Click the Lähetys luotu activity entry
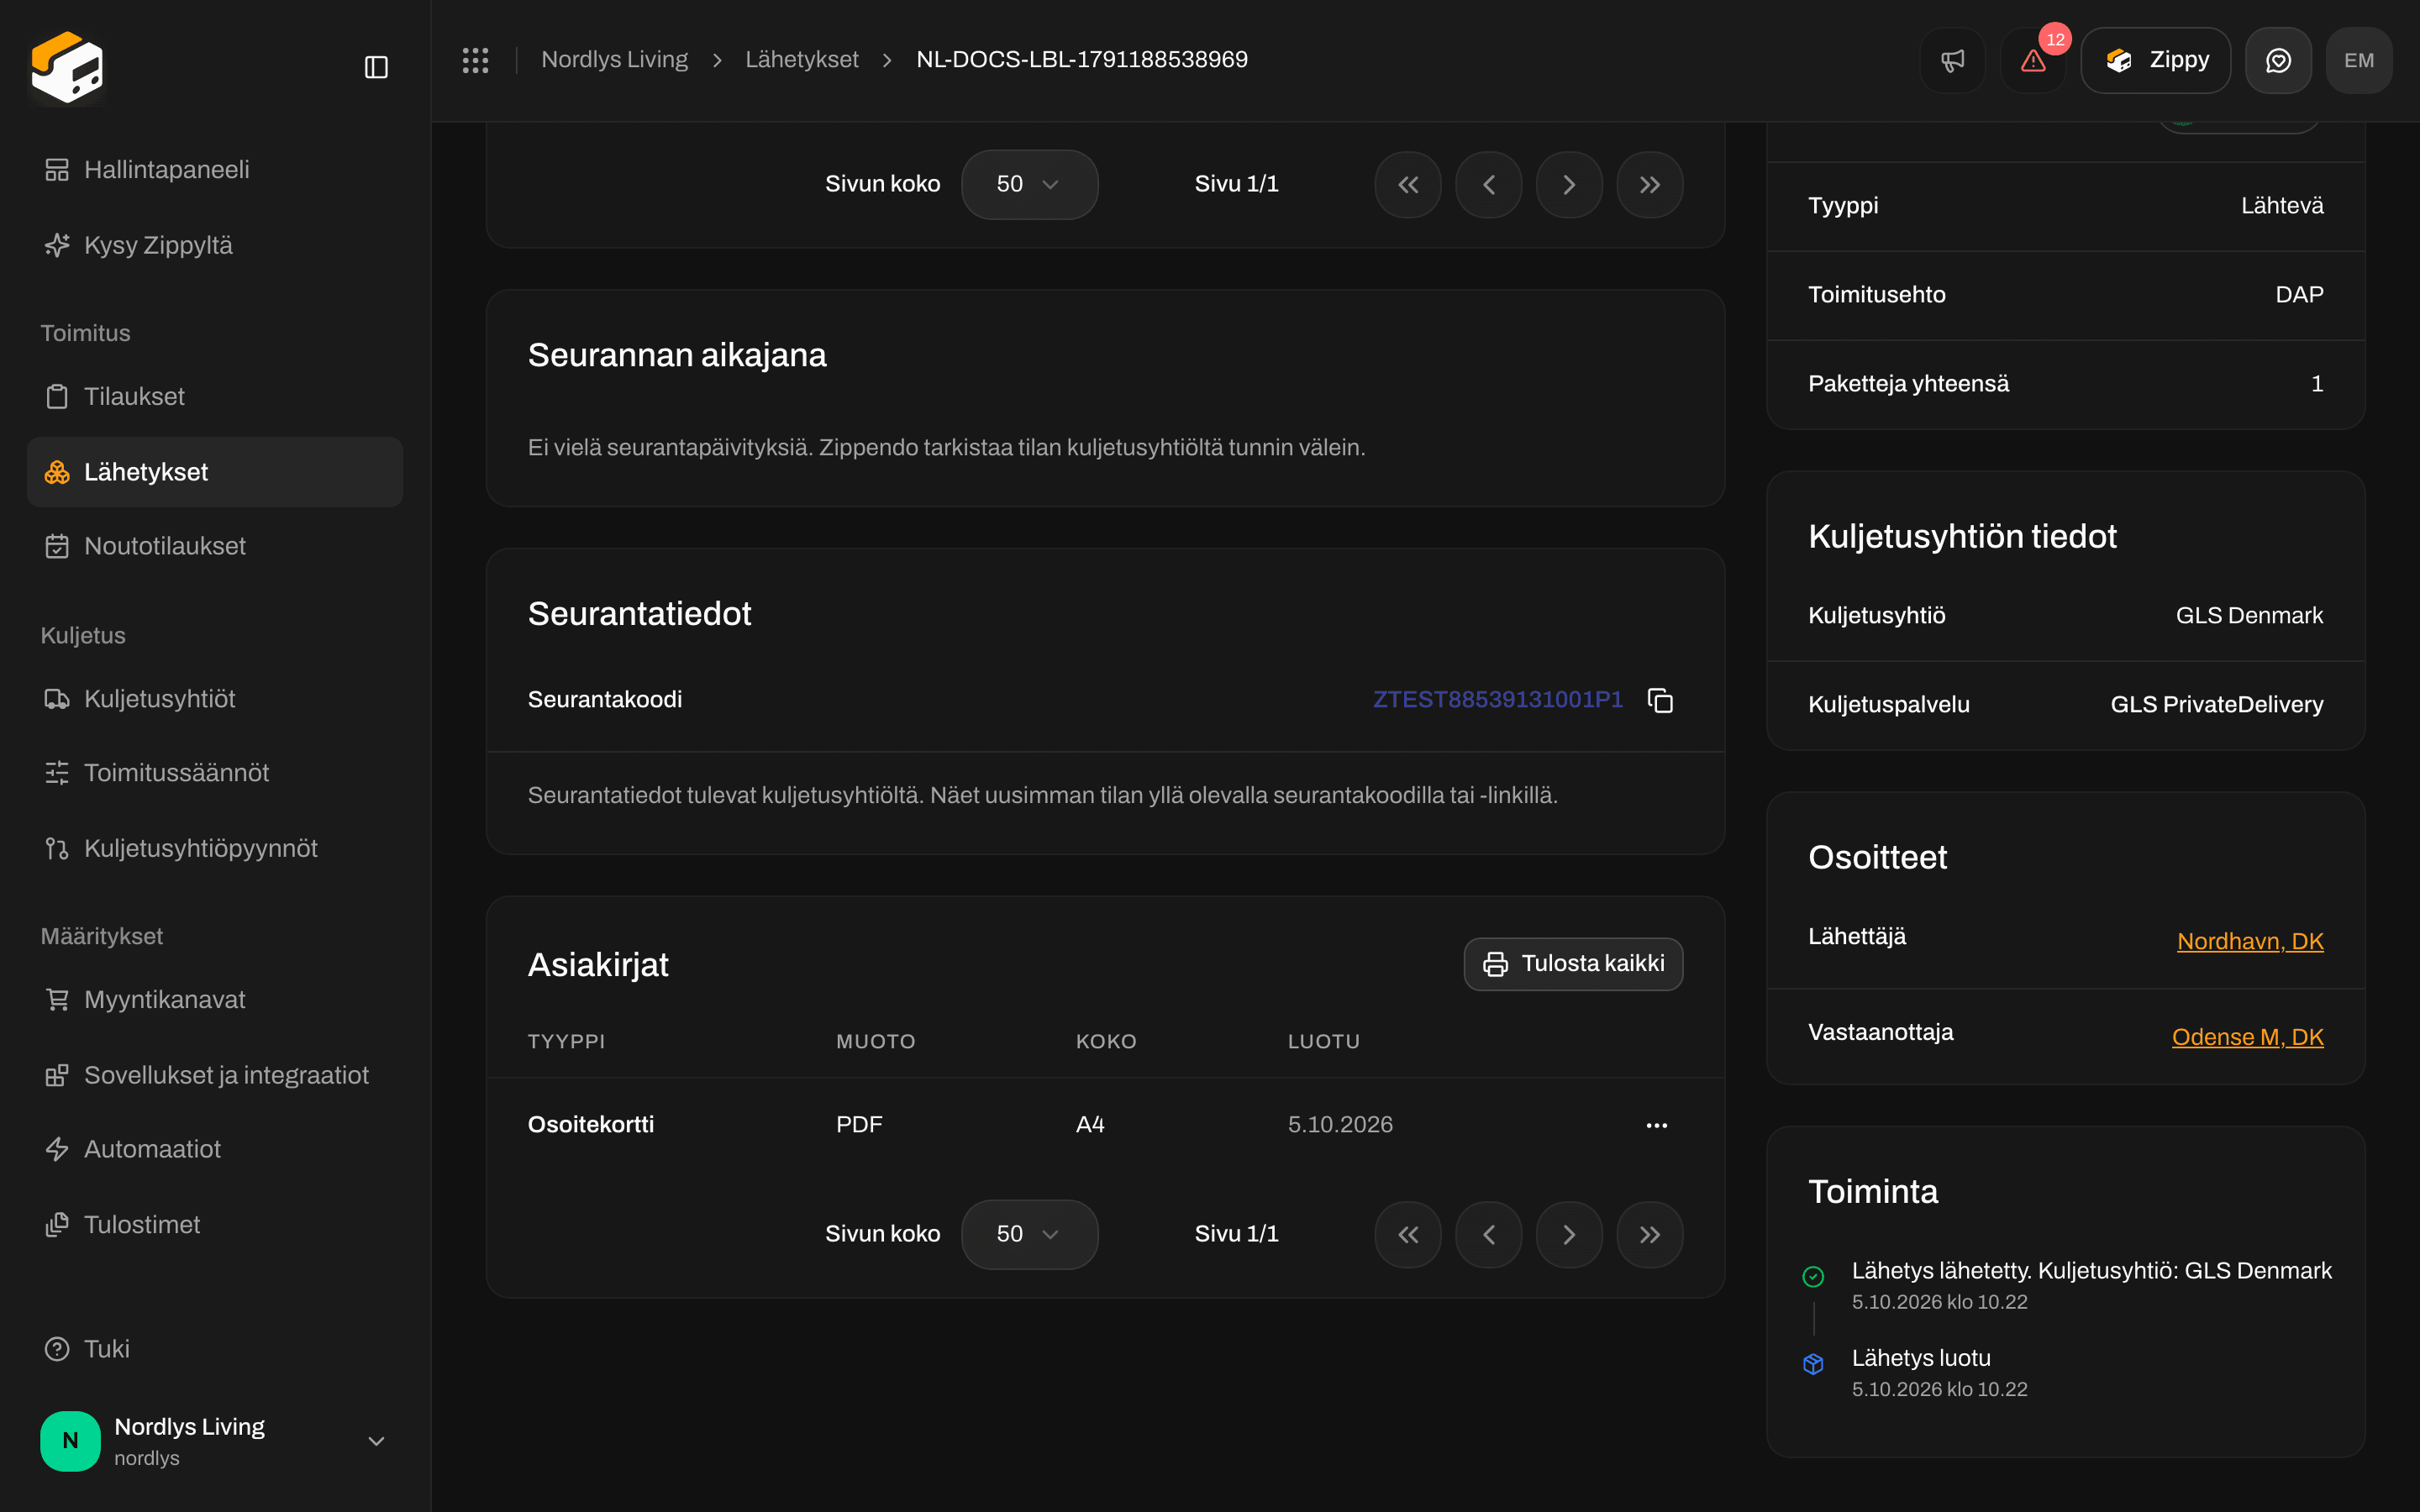 tap(1939, 1373)
